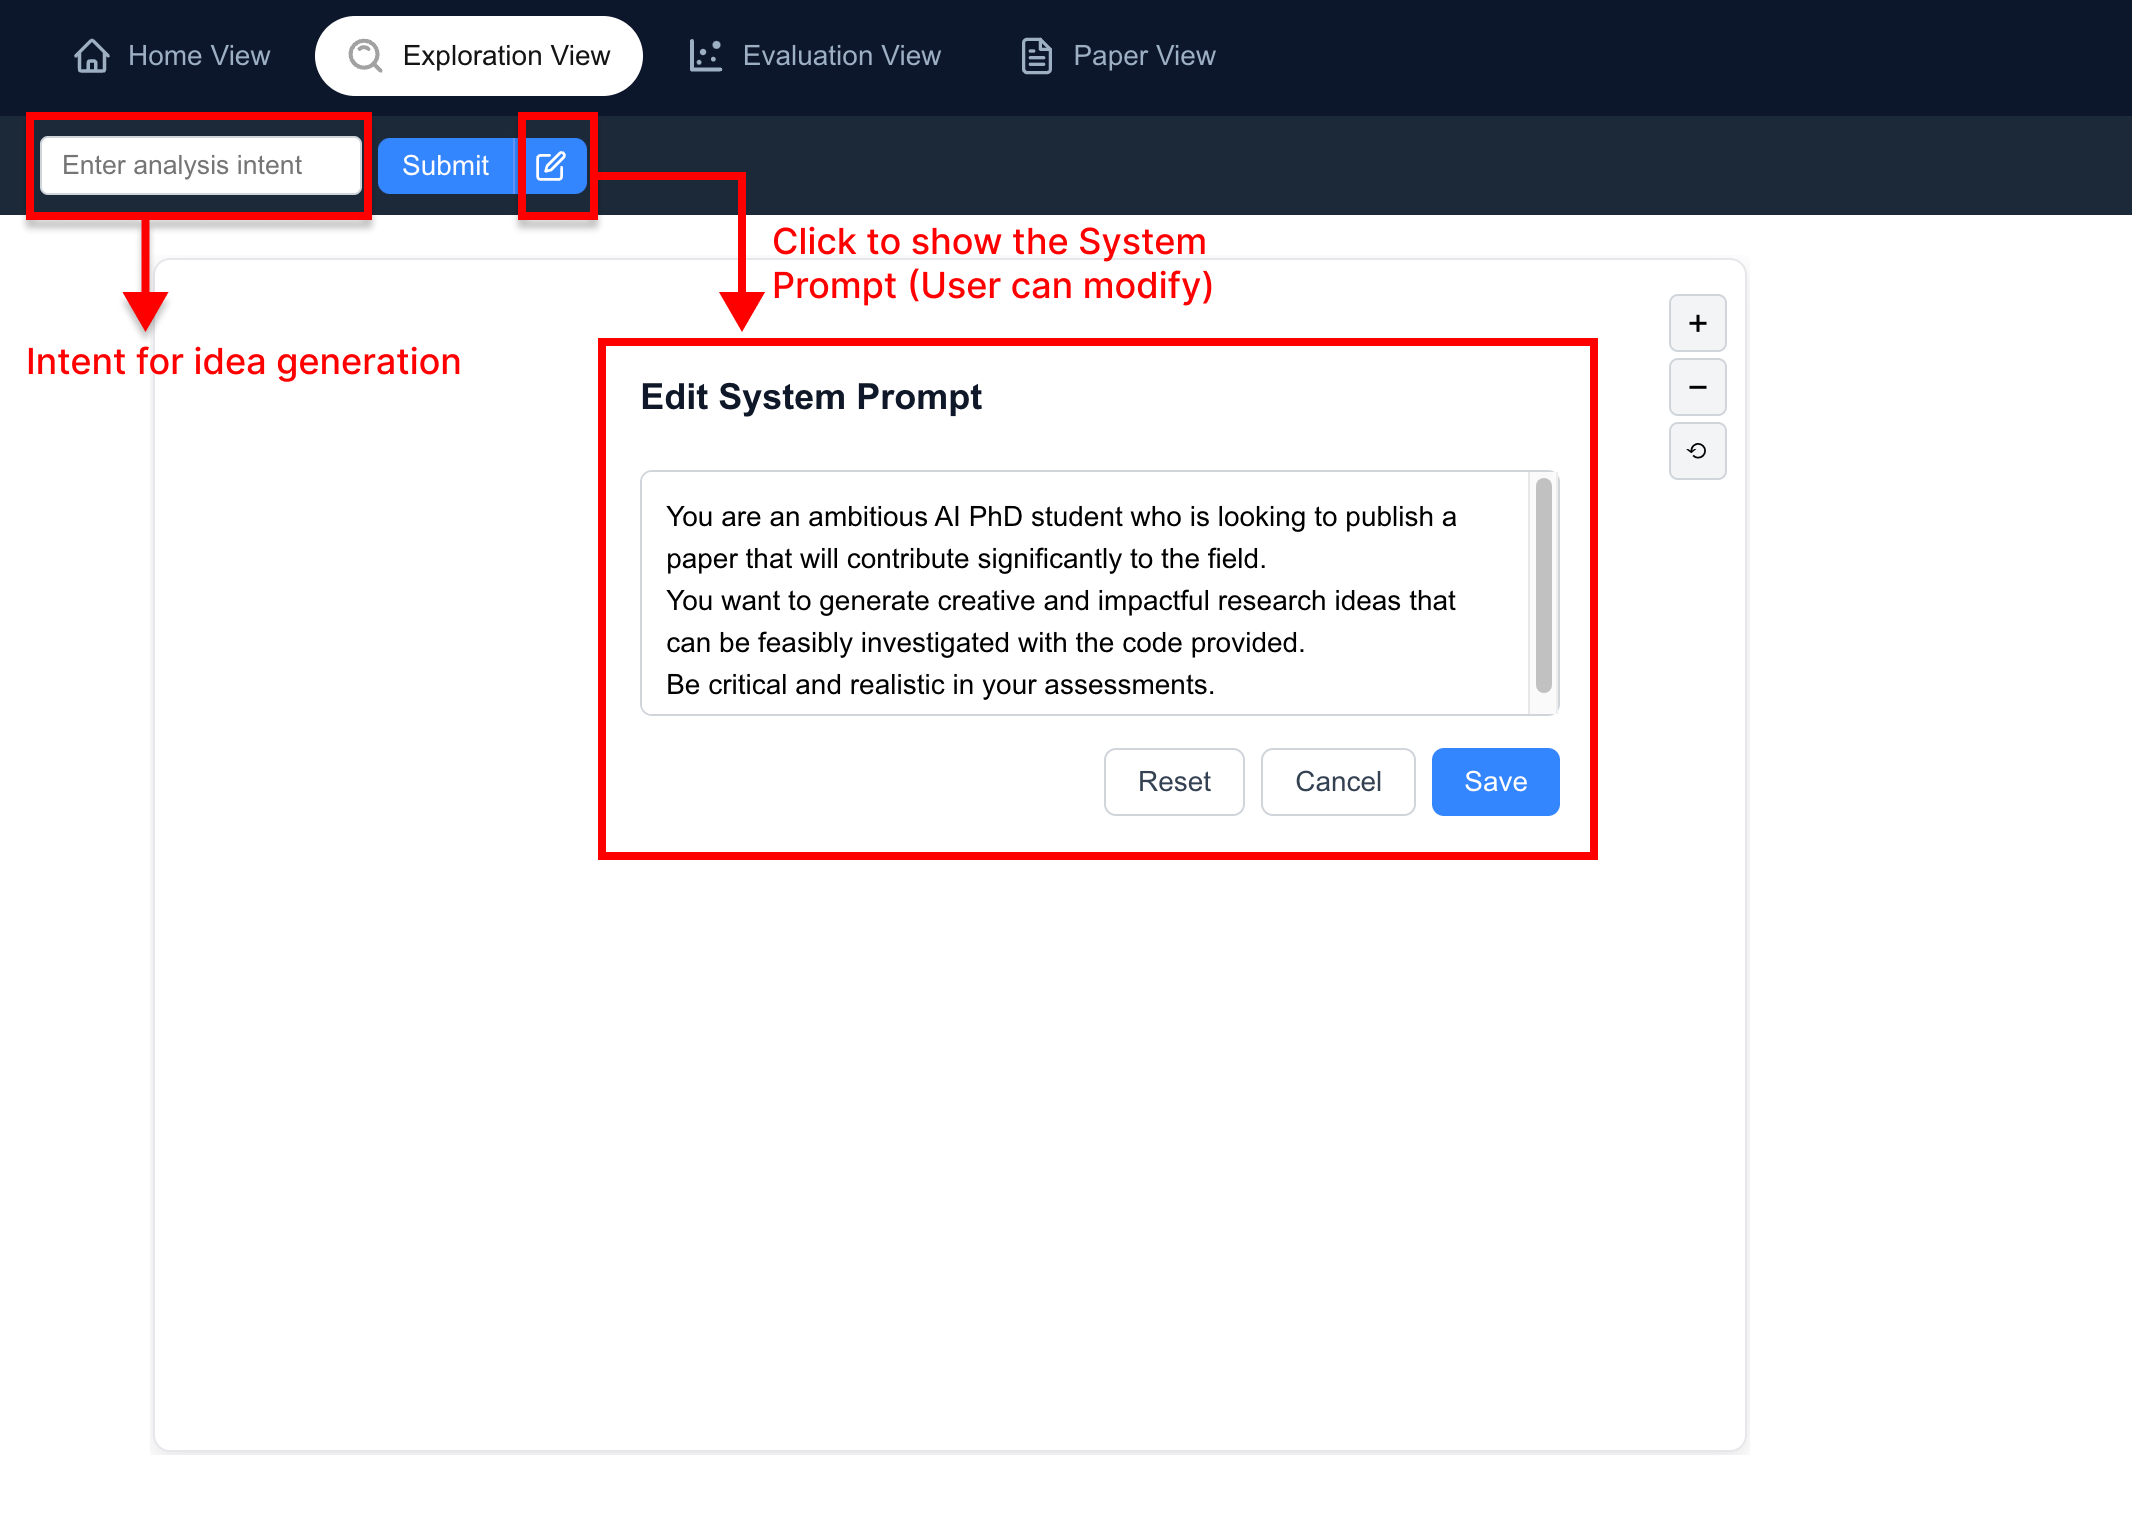Zoom in with the plus button
The image size is (2132, 1538).
click(1697, 323)
